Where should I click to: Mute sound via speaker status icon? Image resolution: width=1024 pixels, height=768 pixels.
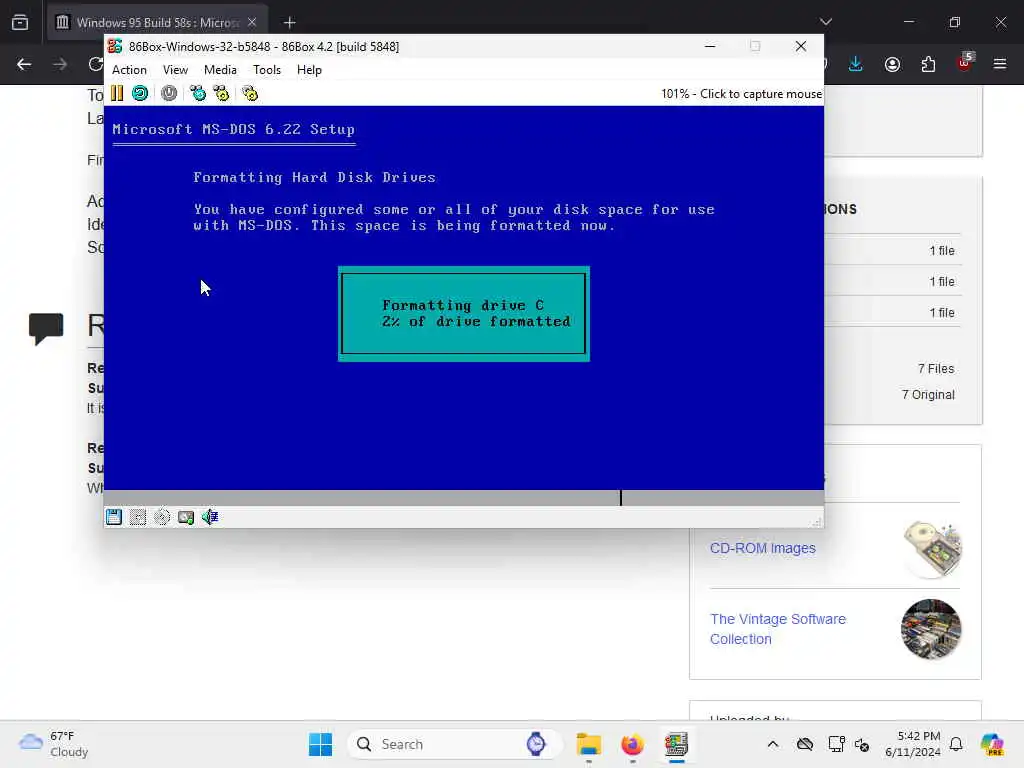point(210,517)
